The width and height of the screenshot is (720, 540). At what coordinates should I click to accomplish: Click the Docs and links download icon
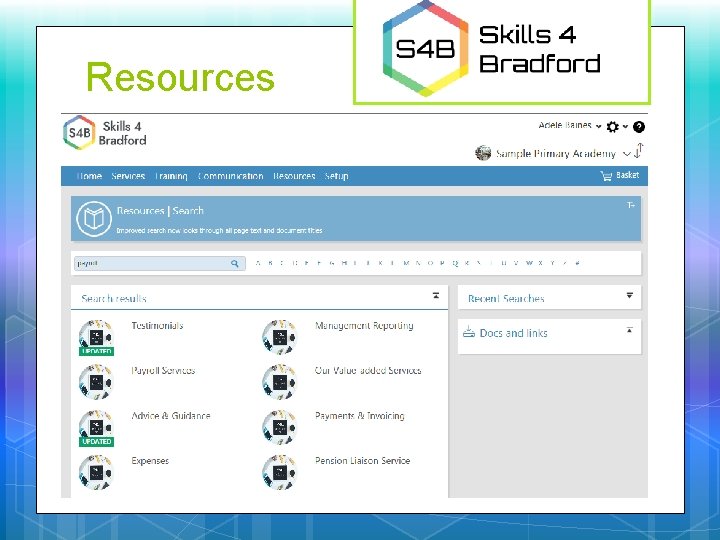coord(469,332)
